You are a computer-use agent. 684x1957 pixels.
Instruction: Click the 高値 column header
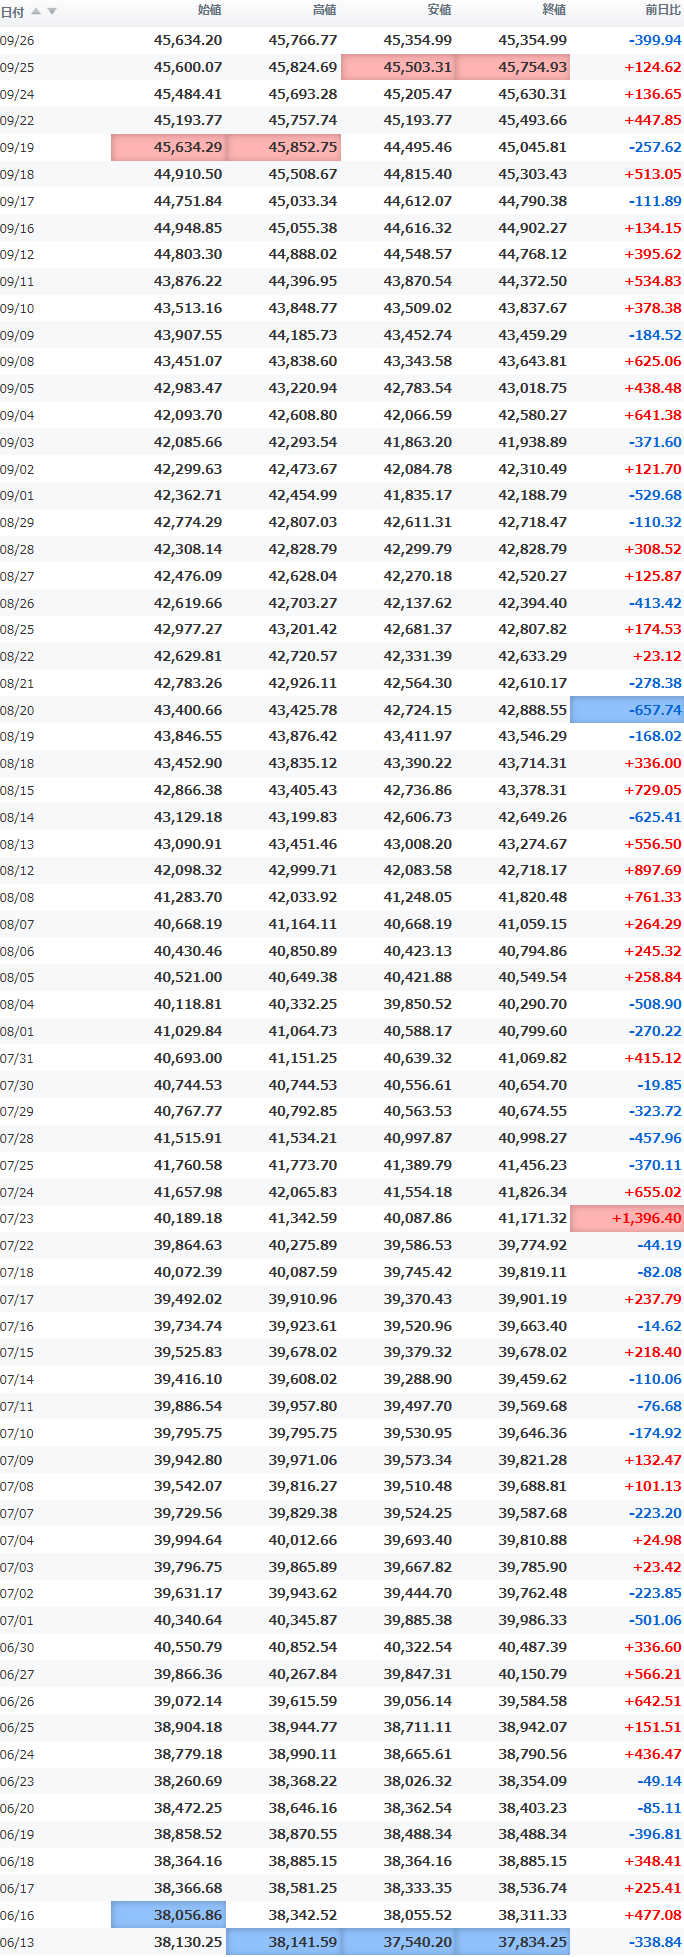[x=325, y=11]
